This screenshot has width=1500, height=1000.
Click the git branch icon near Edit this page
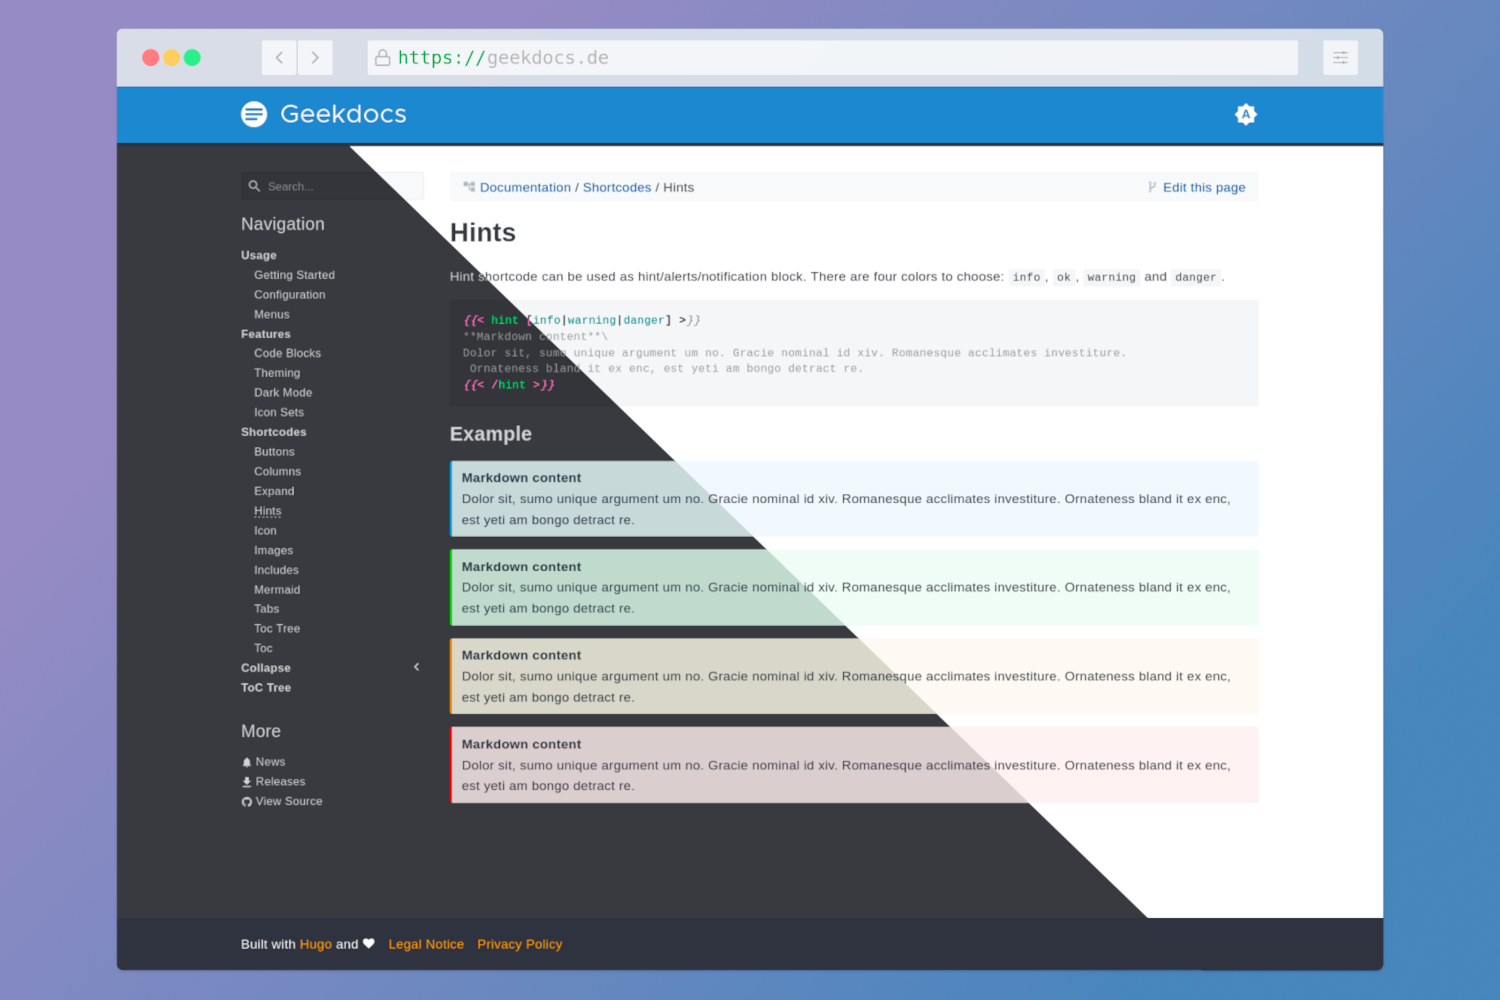(1151, 187)
